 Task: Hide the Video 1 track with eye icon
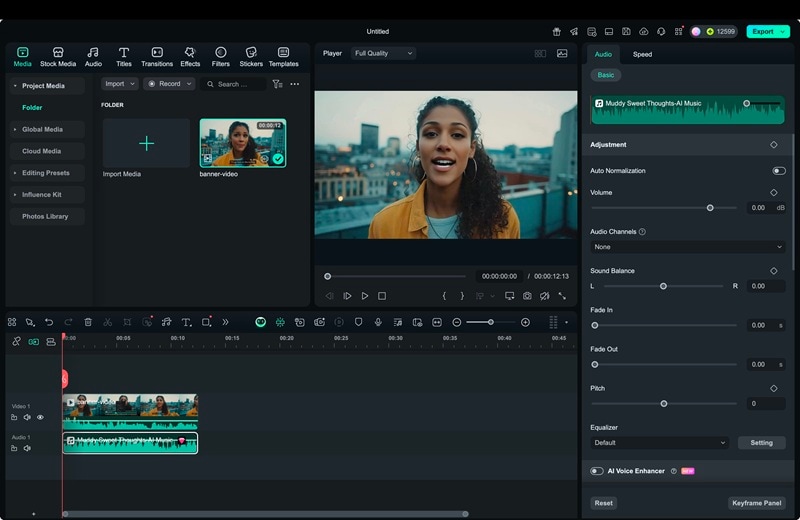click(40, 417)
